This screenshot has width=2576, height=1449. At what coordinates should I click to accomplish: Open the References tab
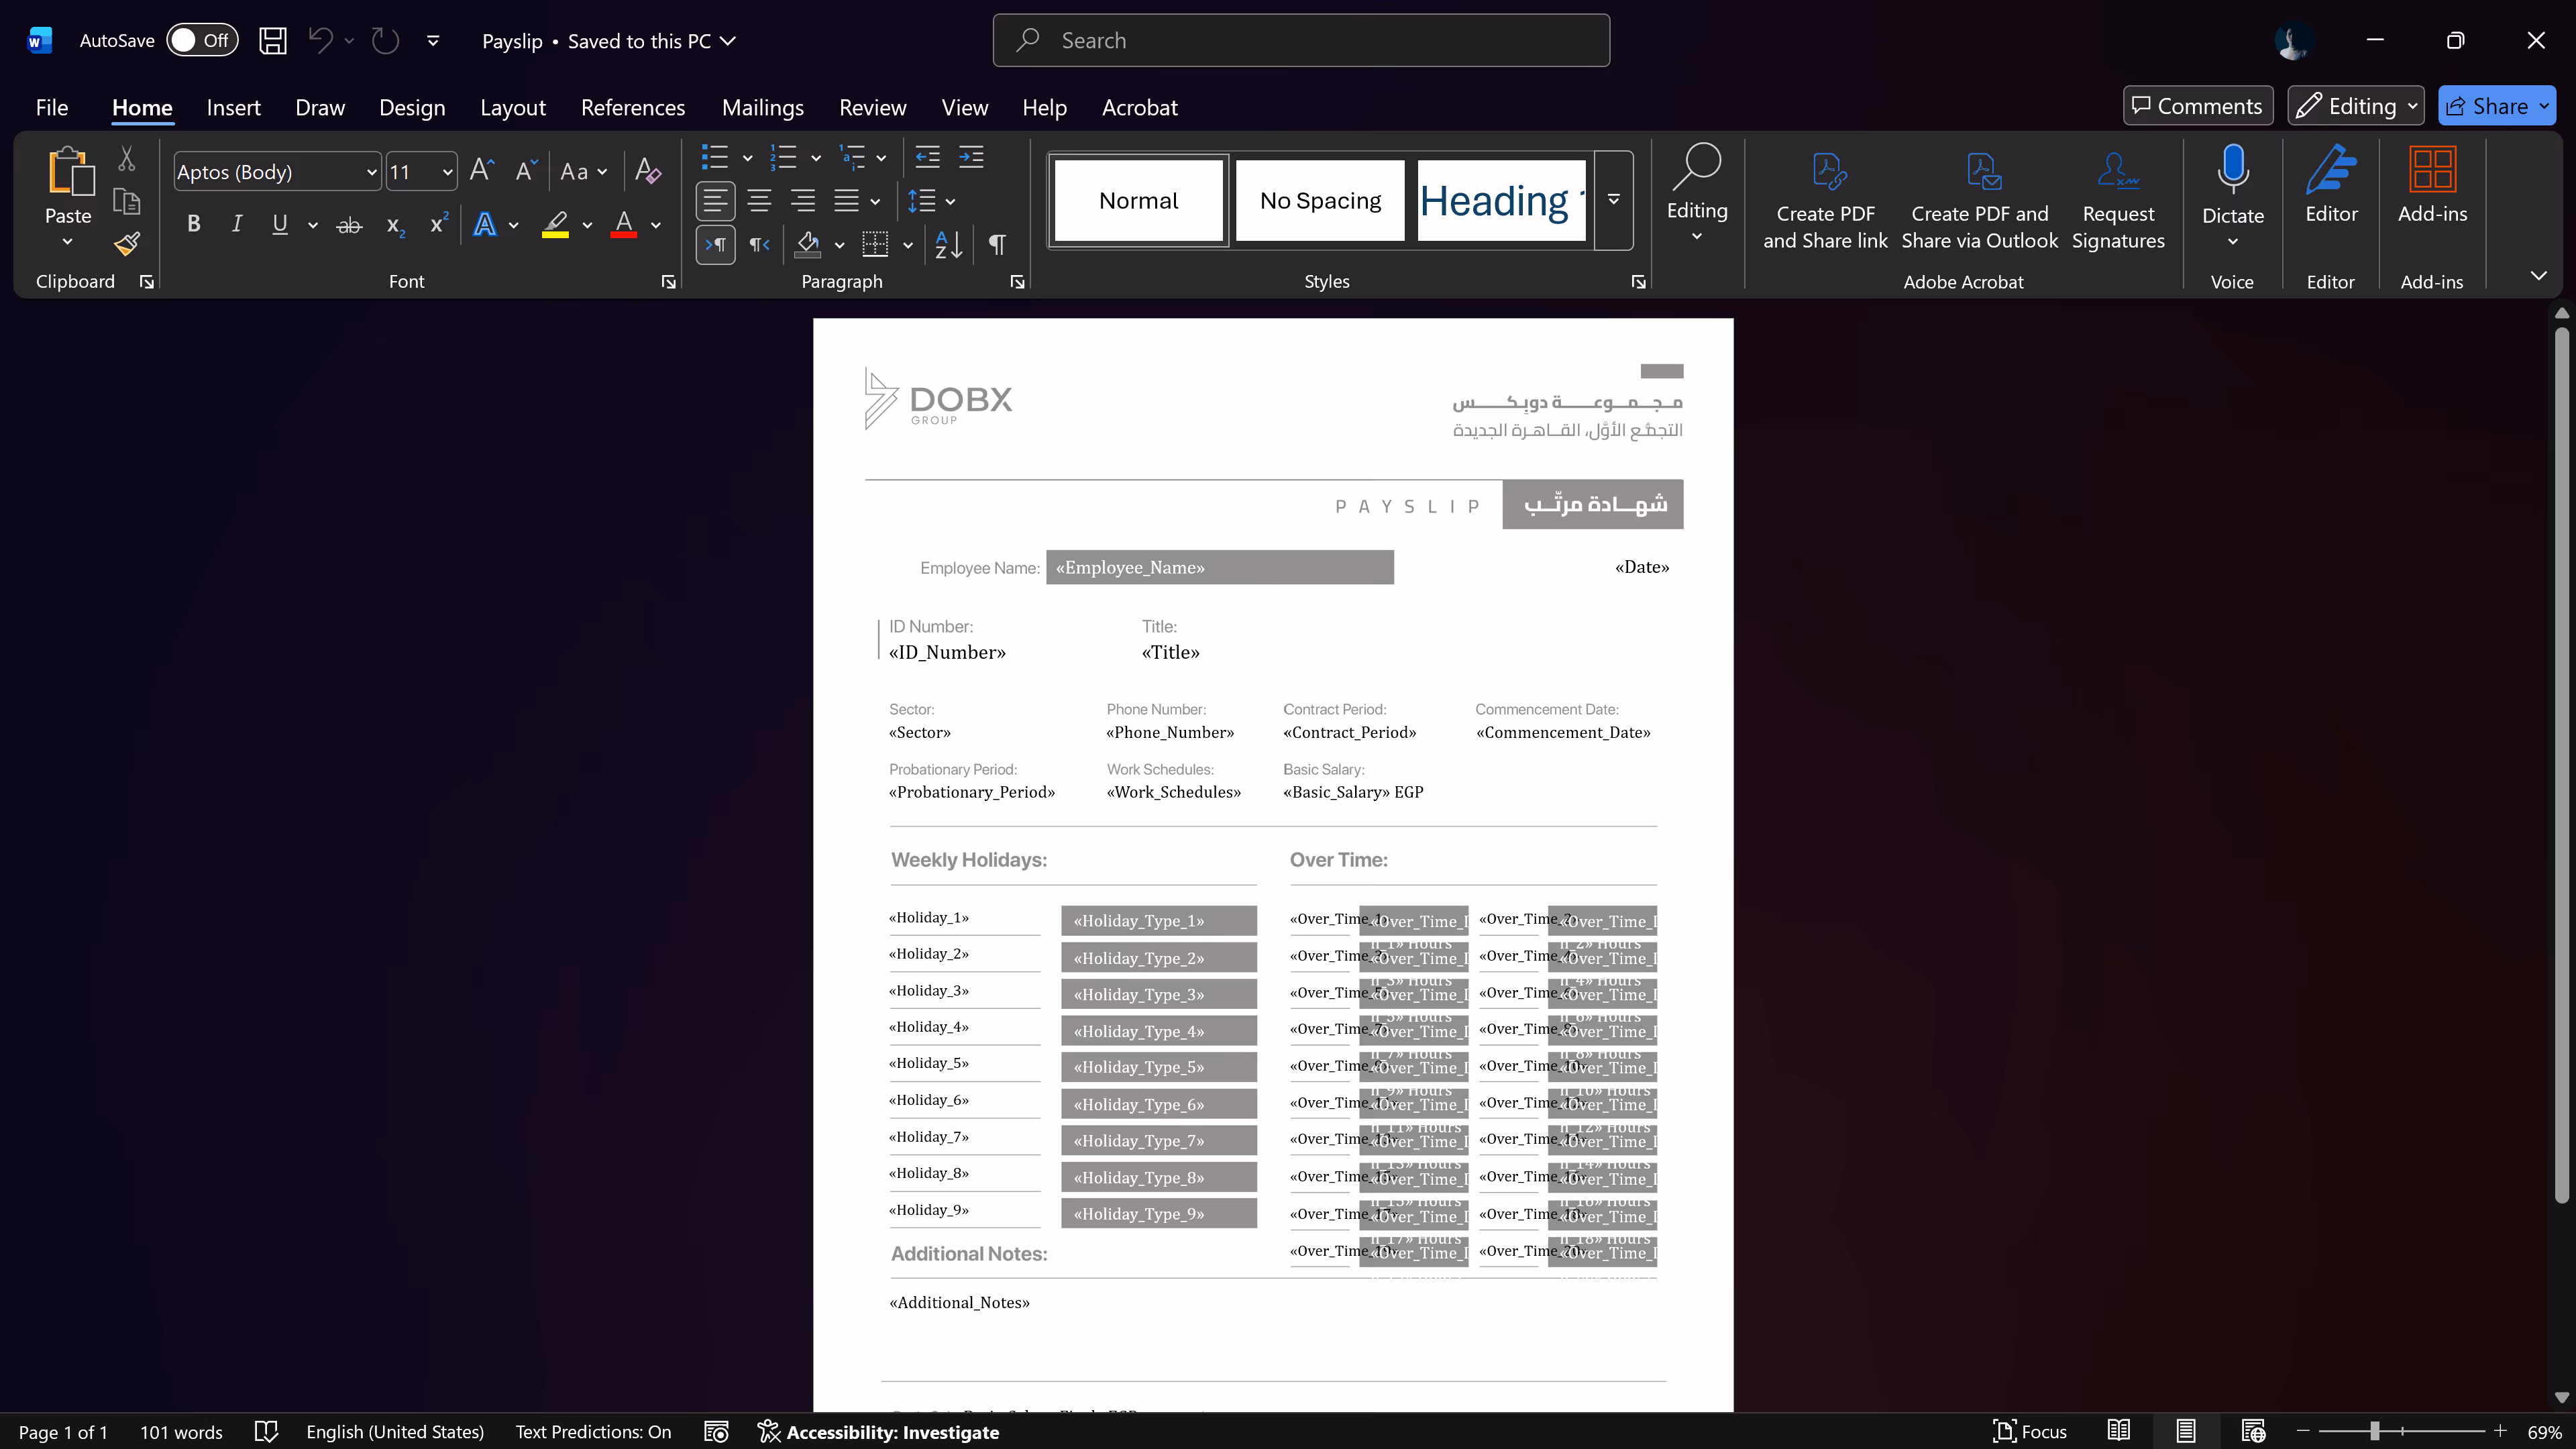[633, 107]
